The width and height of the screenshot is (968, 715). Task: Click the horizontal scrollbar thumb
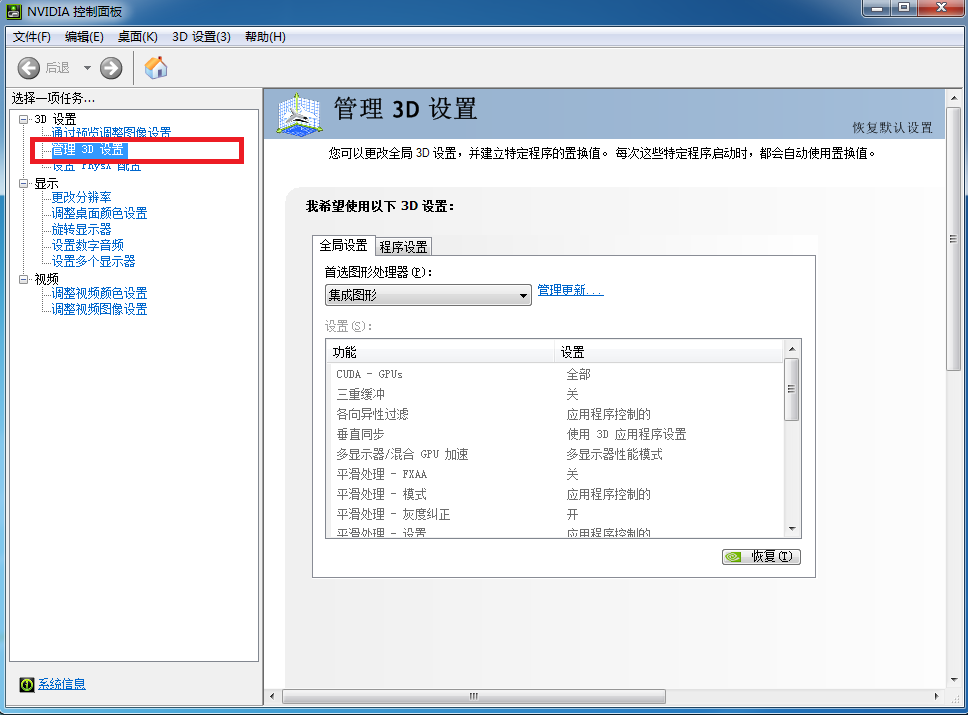coord(474,696)
